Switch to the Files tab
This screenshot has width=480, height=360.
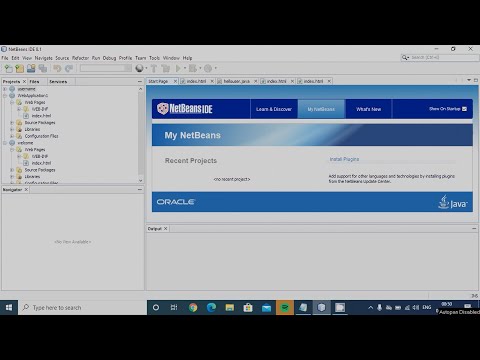click(34, 81)
